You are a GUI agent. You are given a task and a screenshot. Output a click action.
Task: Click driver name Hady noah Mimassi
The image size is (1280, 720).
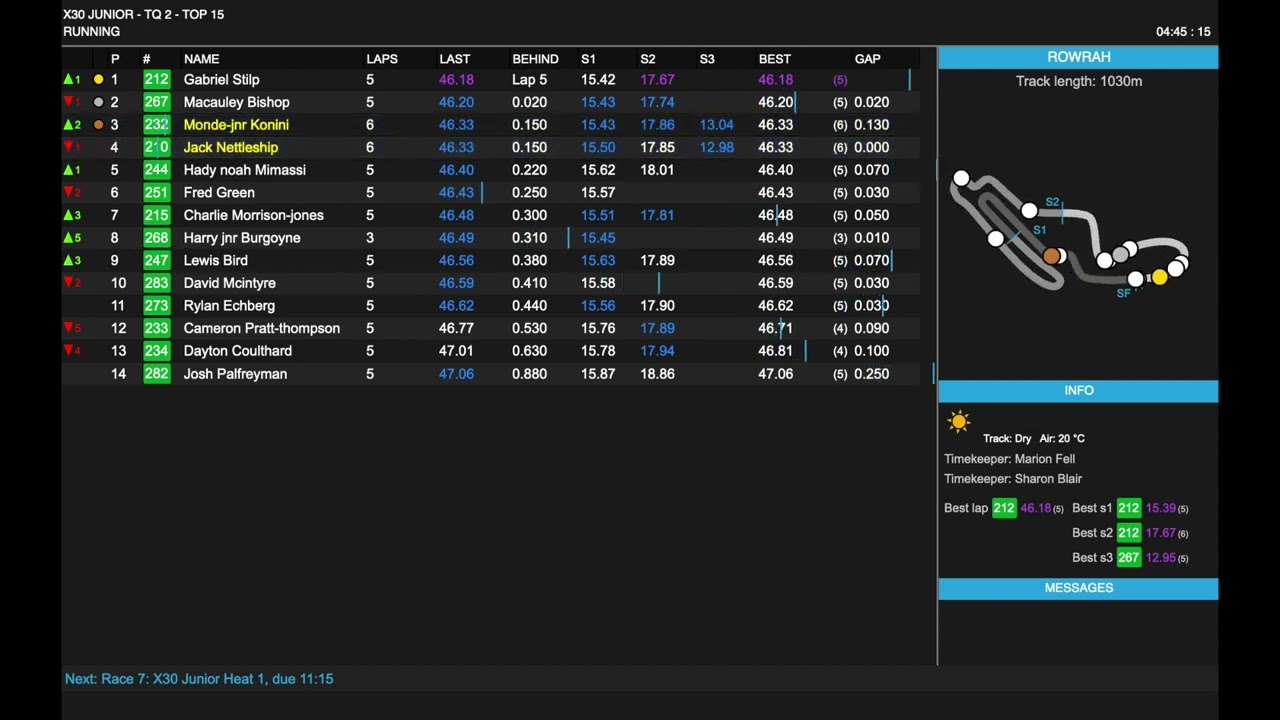[244, 170]
